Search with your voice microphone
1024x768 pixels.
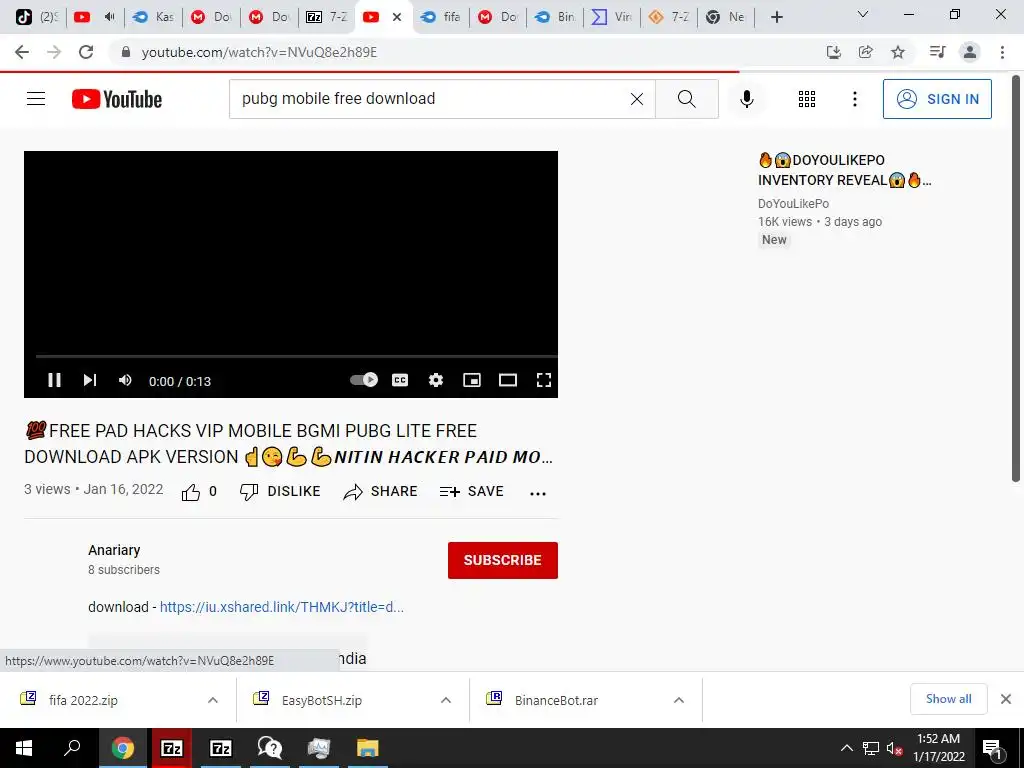pyautogui.click(x=746, y=99)
